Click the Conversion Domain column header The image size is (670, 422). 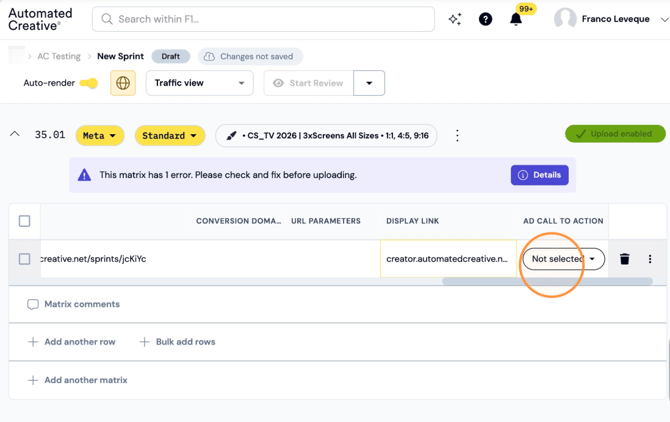(238, 221)
